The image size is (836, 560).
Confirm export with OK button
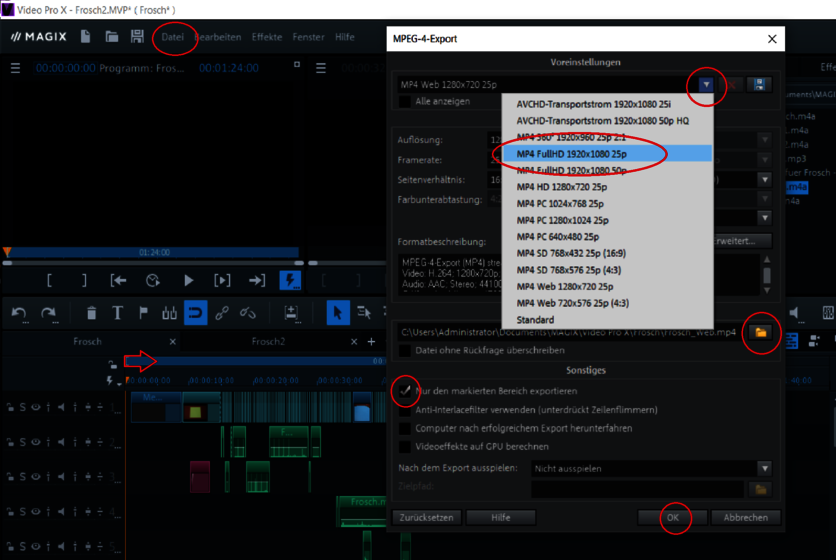pos(673,517)
